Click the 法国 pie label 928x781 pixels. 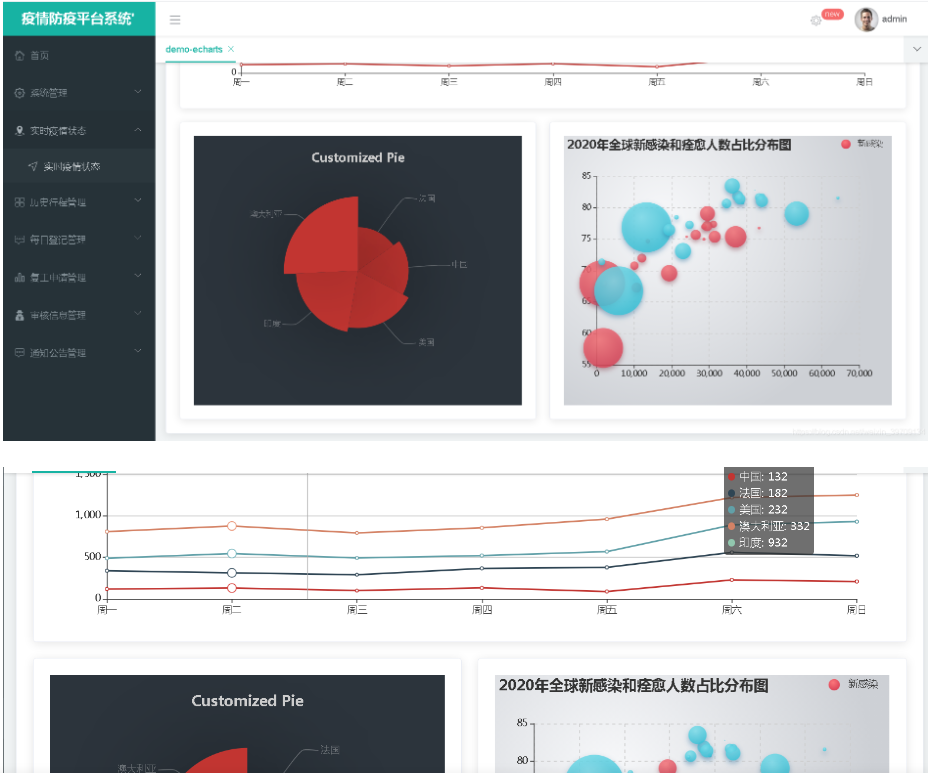pyautogui.click(x=427, y=198)
